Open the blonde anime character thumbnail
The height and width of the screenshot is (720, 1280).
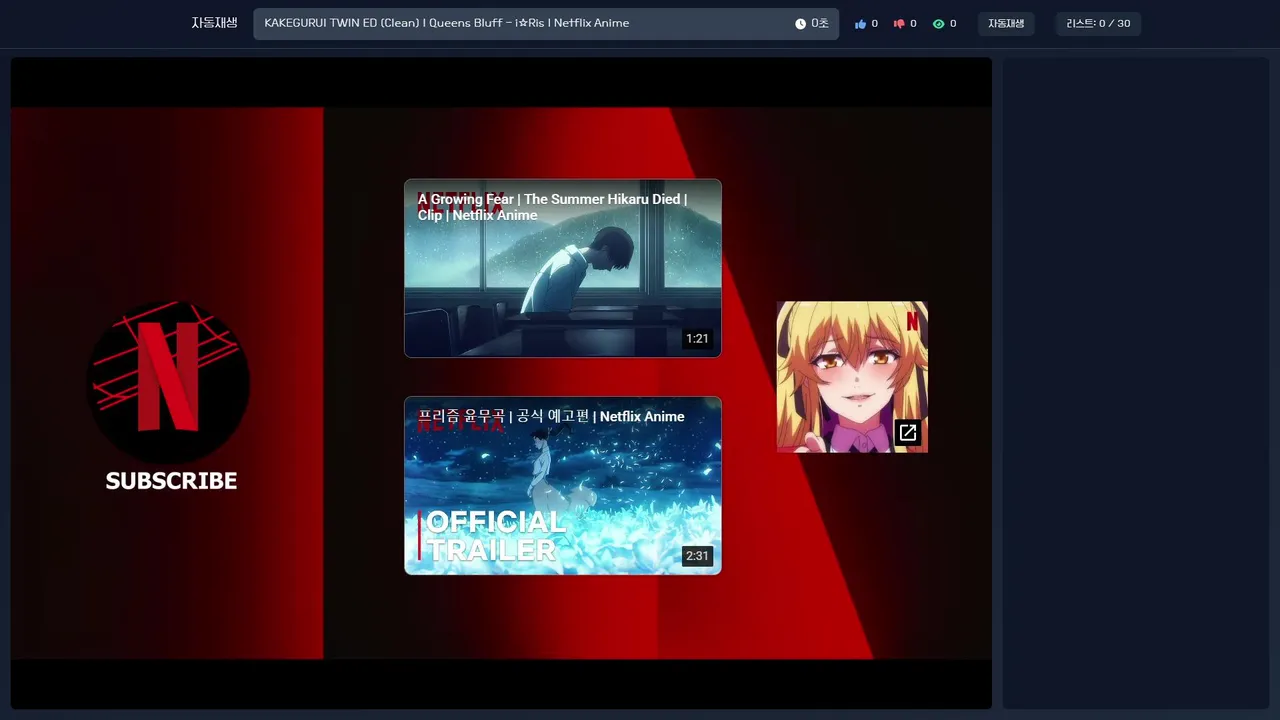click(x=852, y=377)
